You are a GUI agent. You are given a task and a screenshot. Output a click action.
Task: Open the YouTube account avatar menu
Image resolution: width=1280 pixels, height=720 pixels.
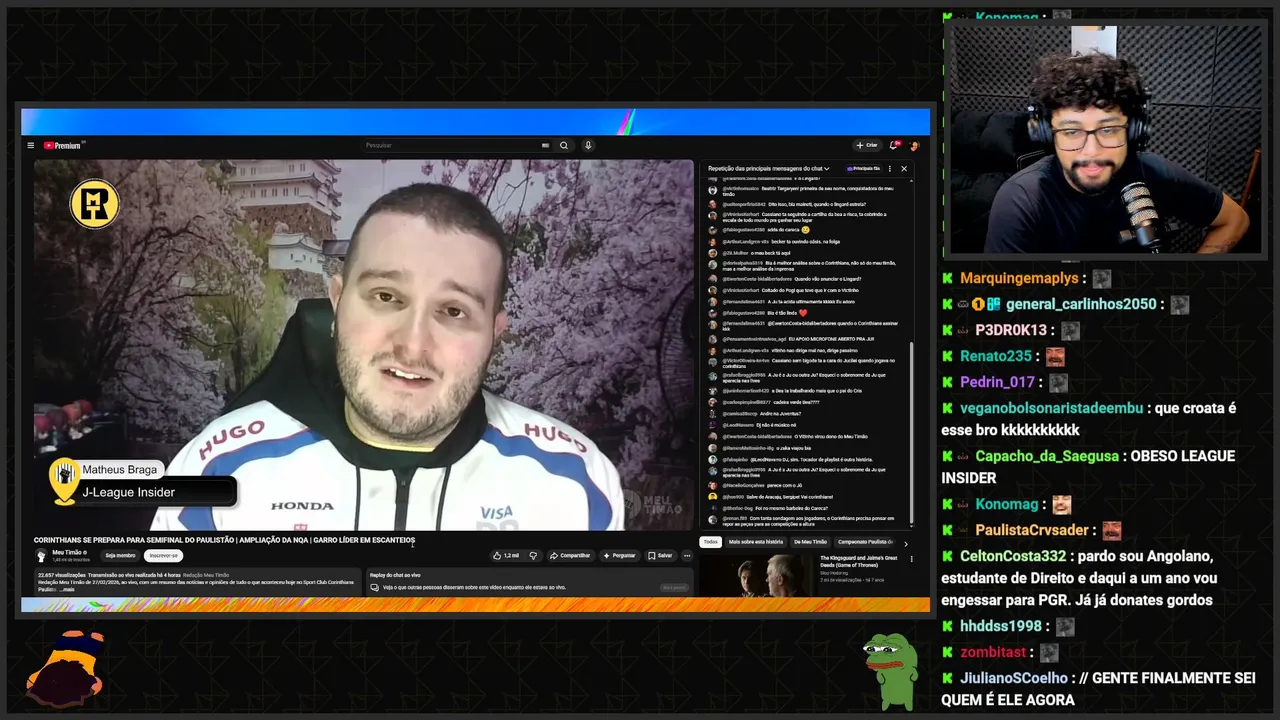pyautogui.click(x=914, y=145)
